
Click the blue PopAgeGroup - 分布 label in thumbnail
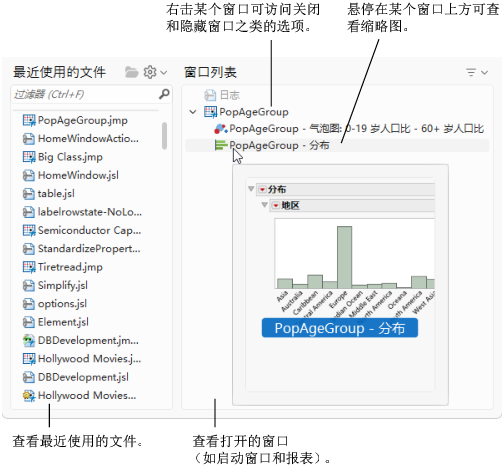pos(340,328)
